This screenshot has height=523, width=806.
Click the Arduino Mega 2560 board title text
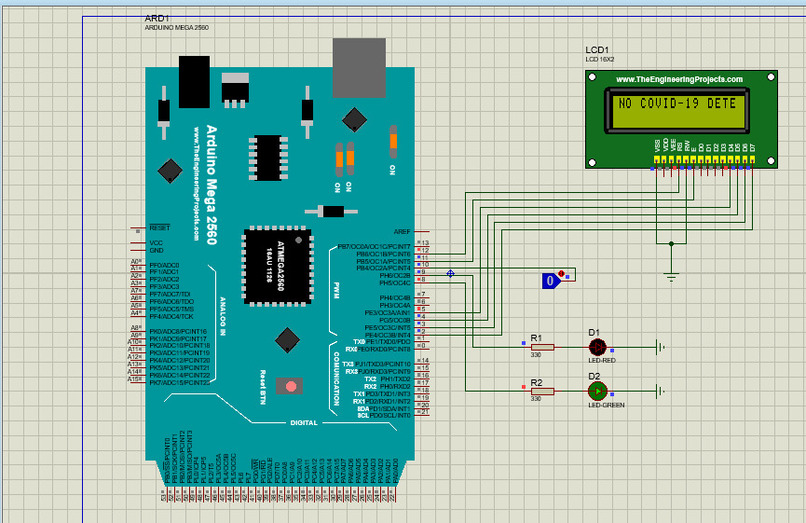[x=211, y=185]
